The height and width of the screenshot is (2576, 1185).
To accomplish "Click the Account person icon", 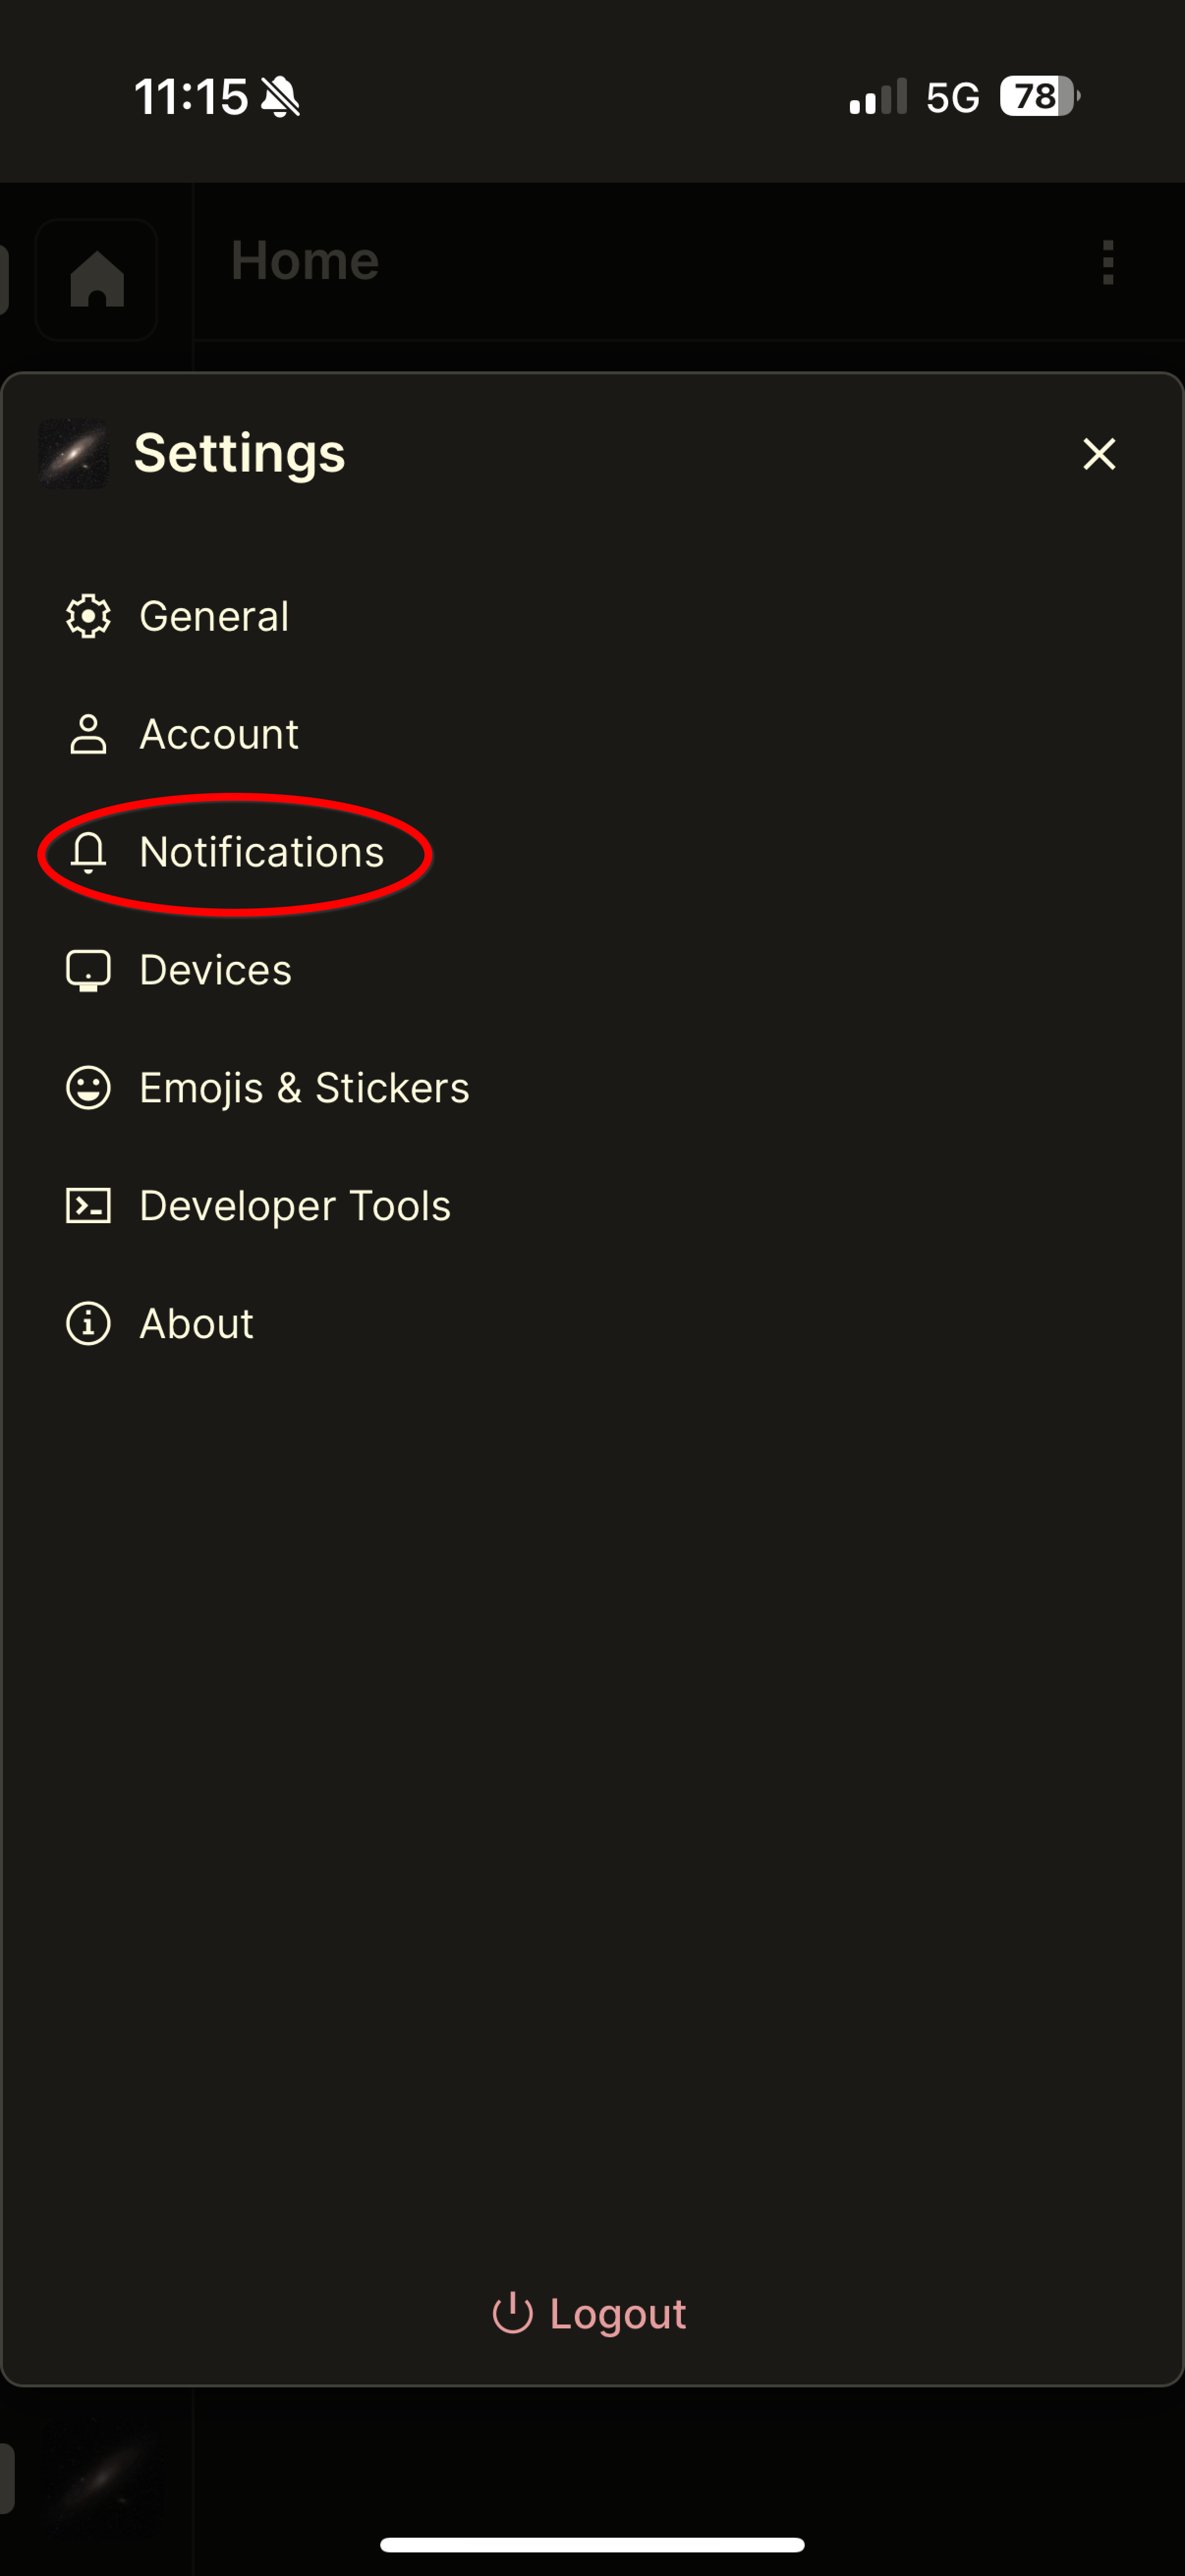I will click(88, 734).
